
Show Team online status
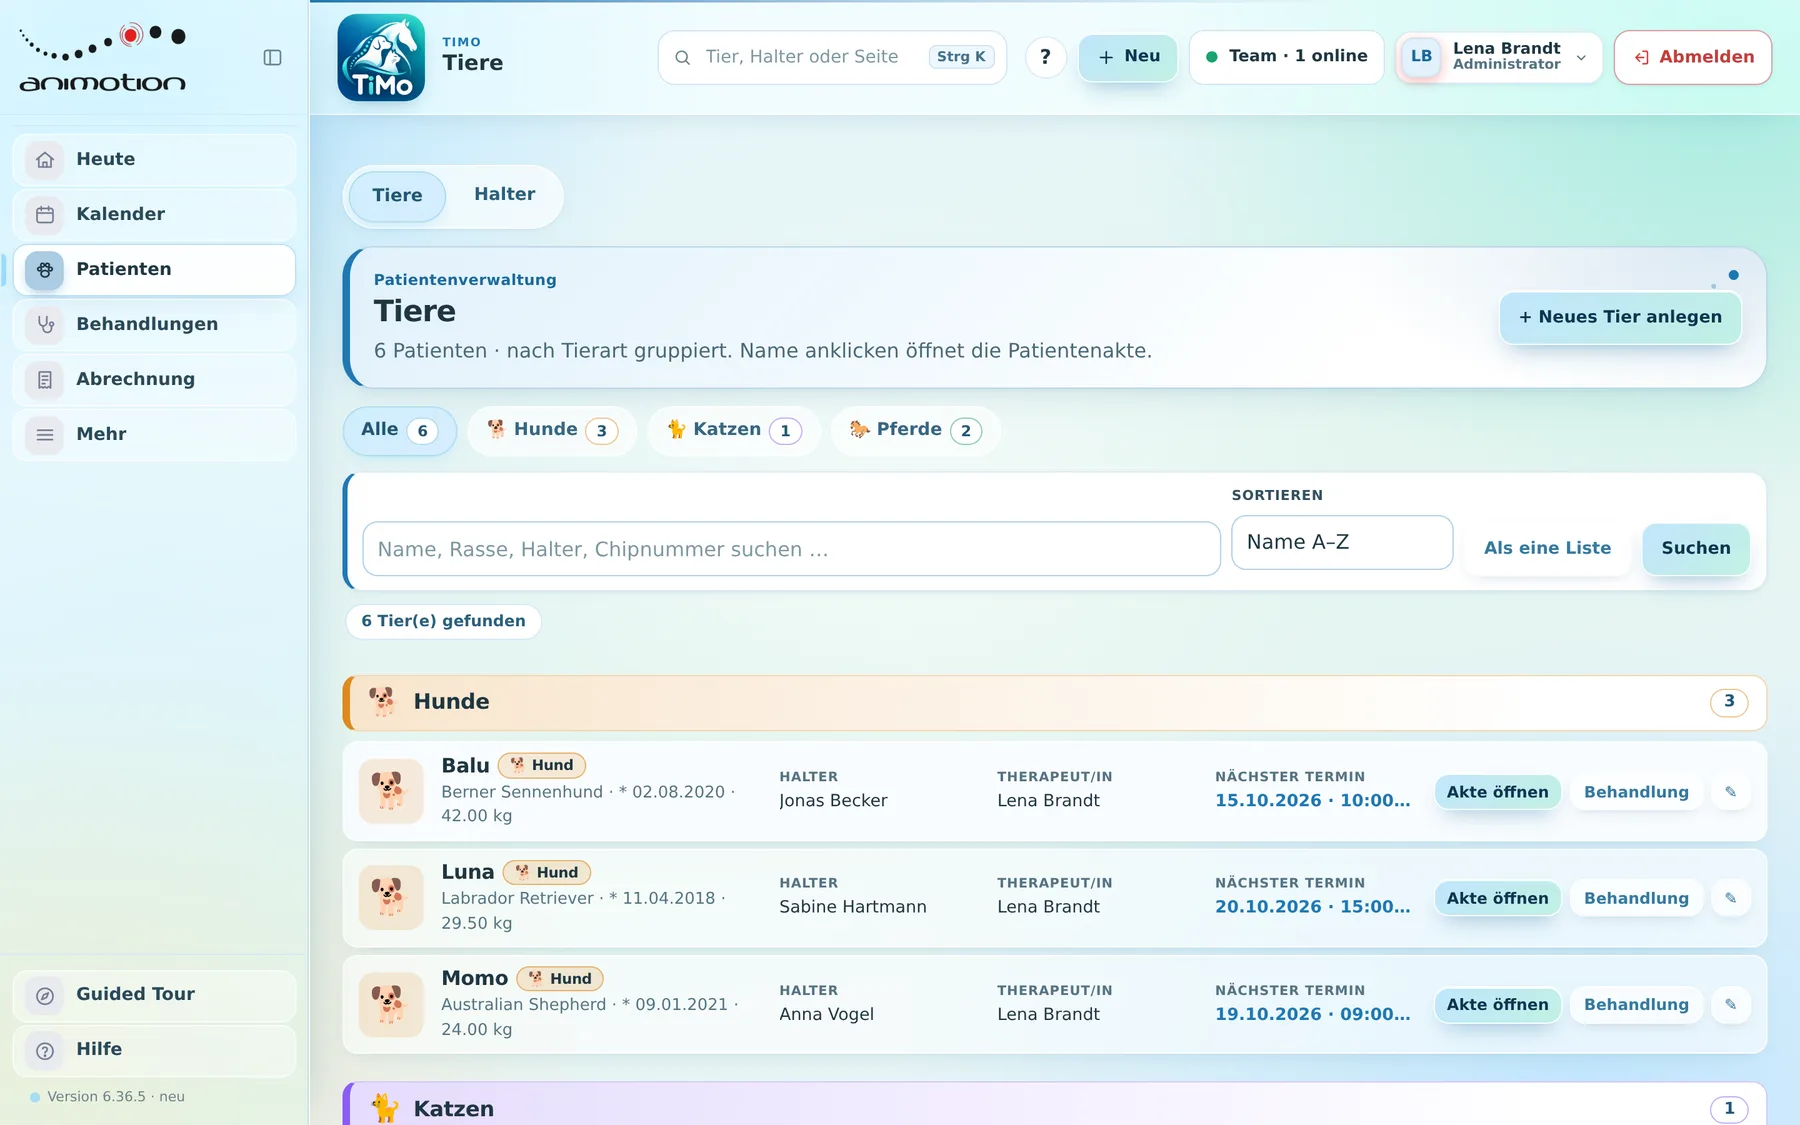1286,57
